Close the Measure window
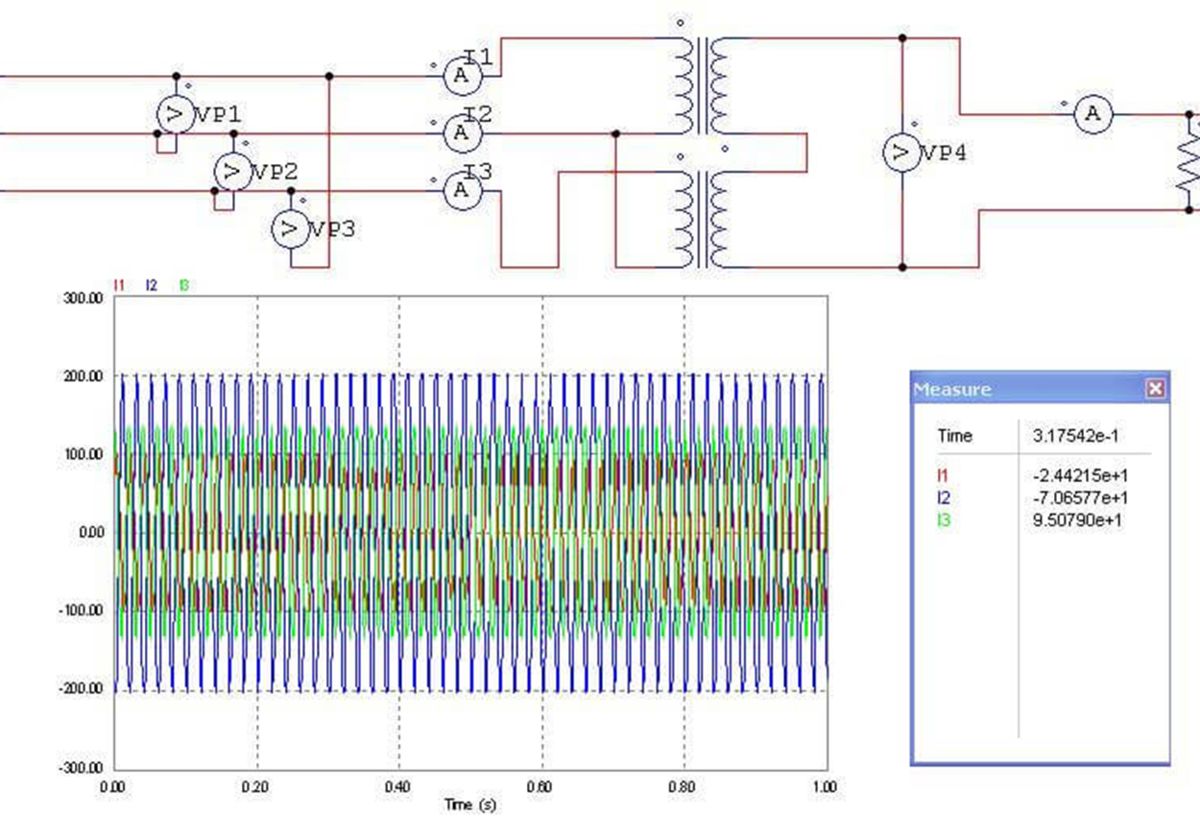The height and width of the screenshot is (816, 1200). point(1155,389)
